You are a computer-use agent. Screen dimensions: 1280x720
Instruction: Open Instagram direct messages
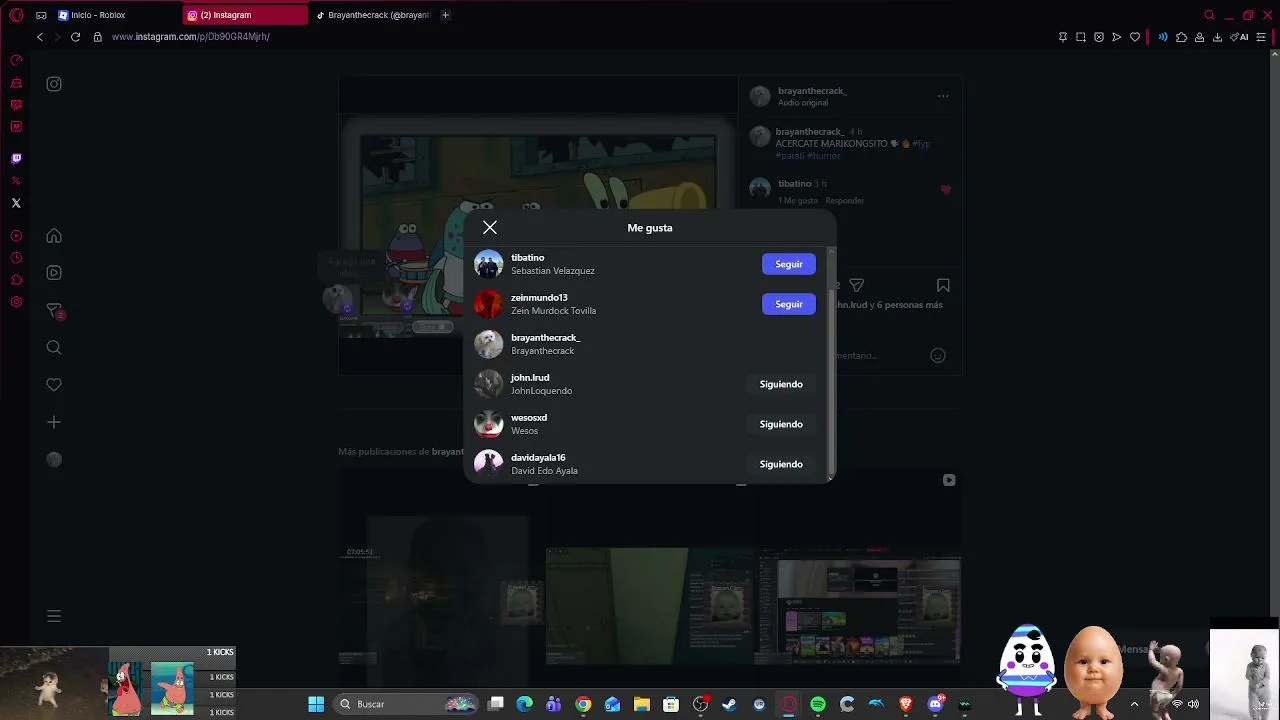coord(55,311)
